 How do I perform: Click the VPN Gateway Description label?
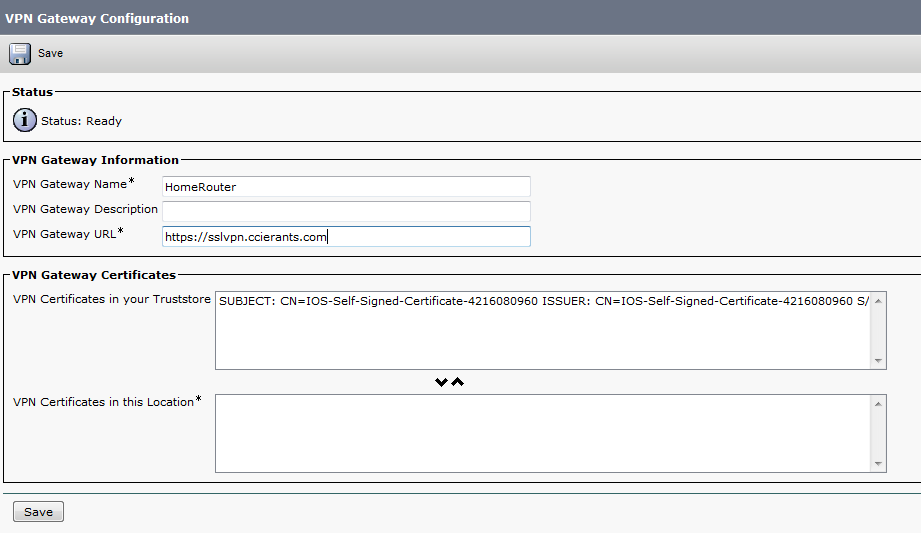pos(85,209)
